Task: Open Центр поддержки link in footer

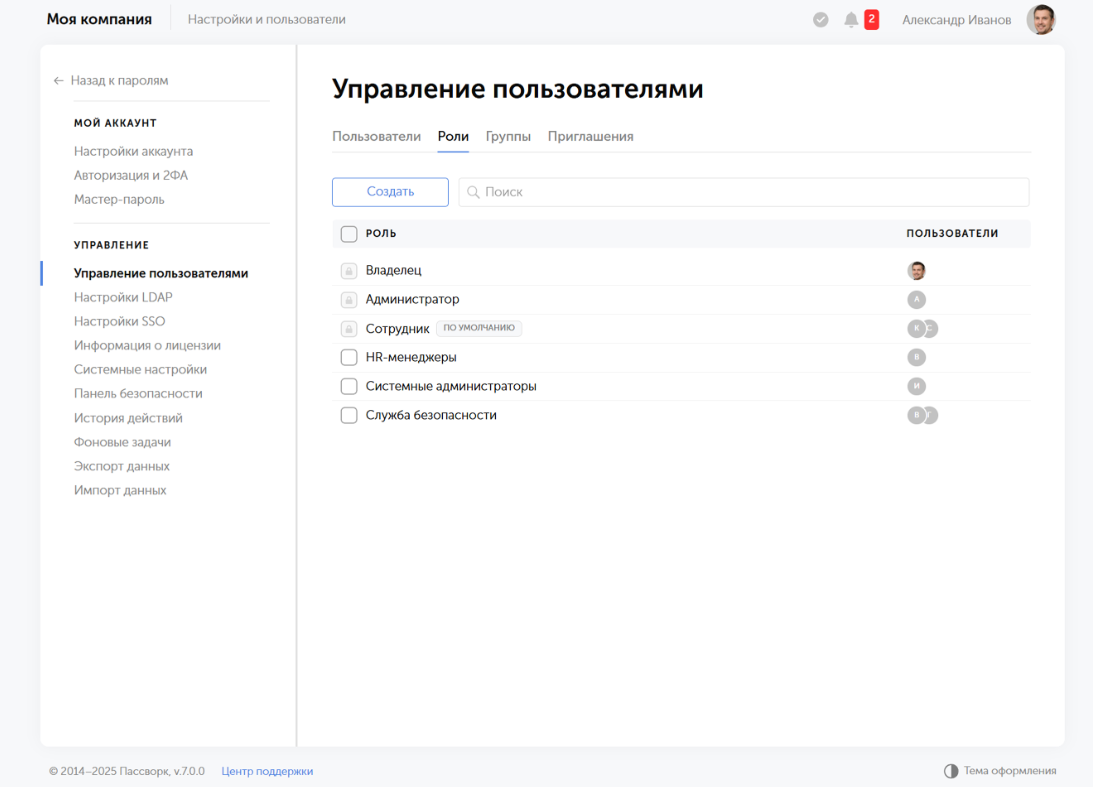Action: pyautogui.click(x=267, y=771)
